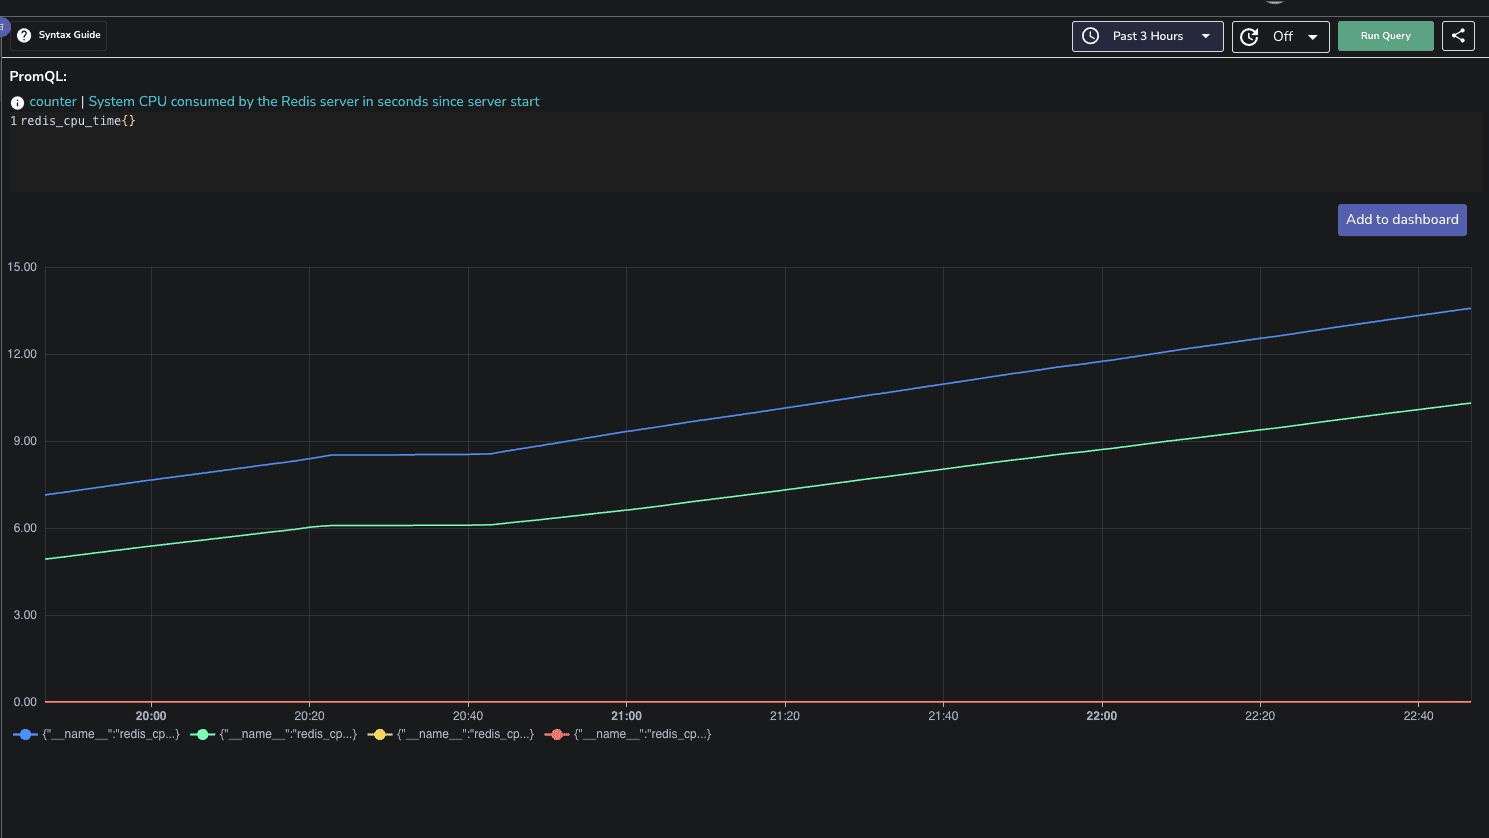1489x838 pixels.
Task: Click the clock icon beside Past 3 Hours
Action: pos(1091,36)
